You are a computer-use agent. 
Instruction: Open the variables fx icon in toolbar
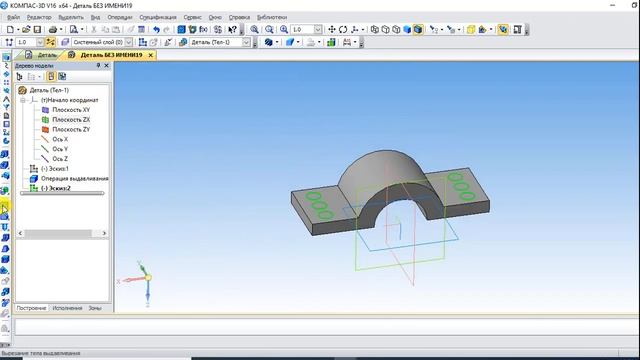[x=203, y=29]
